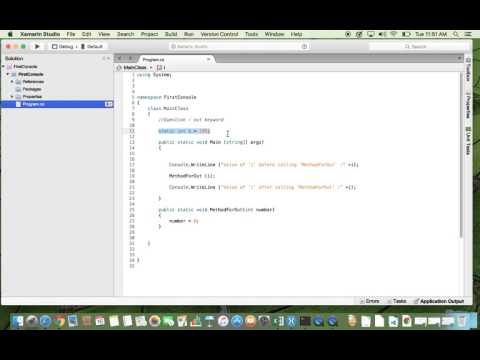
Task: Open the Default target device selector
Action: (x=92, y=46)
